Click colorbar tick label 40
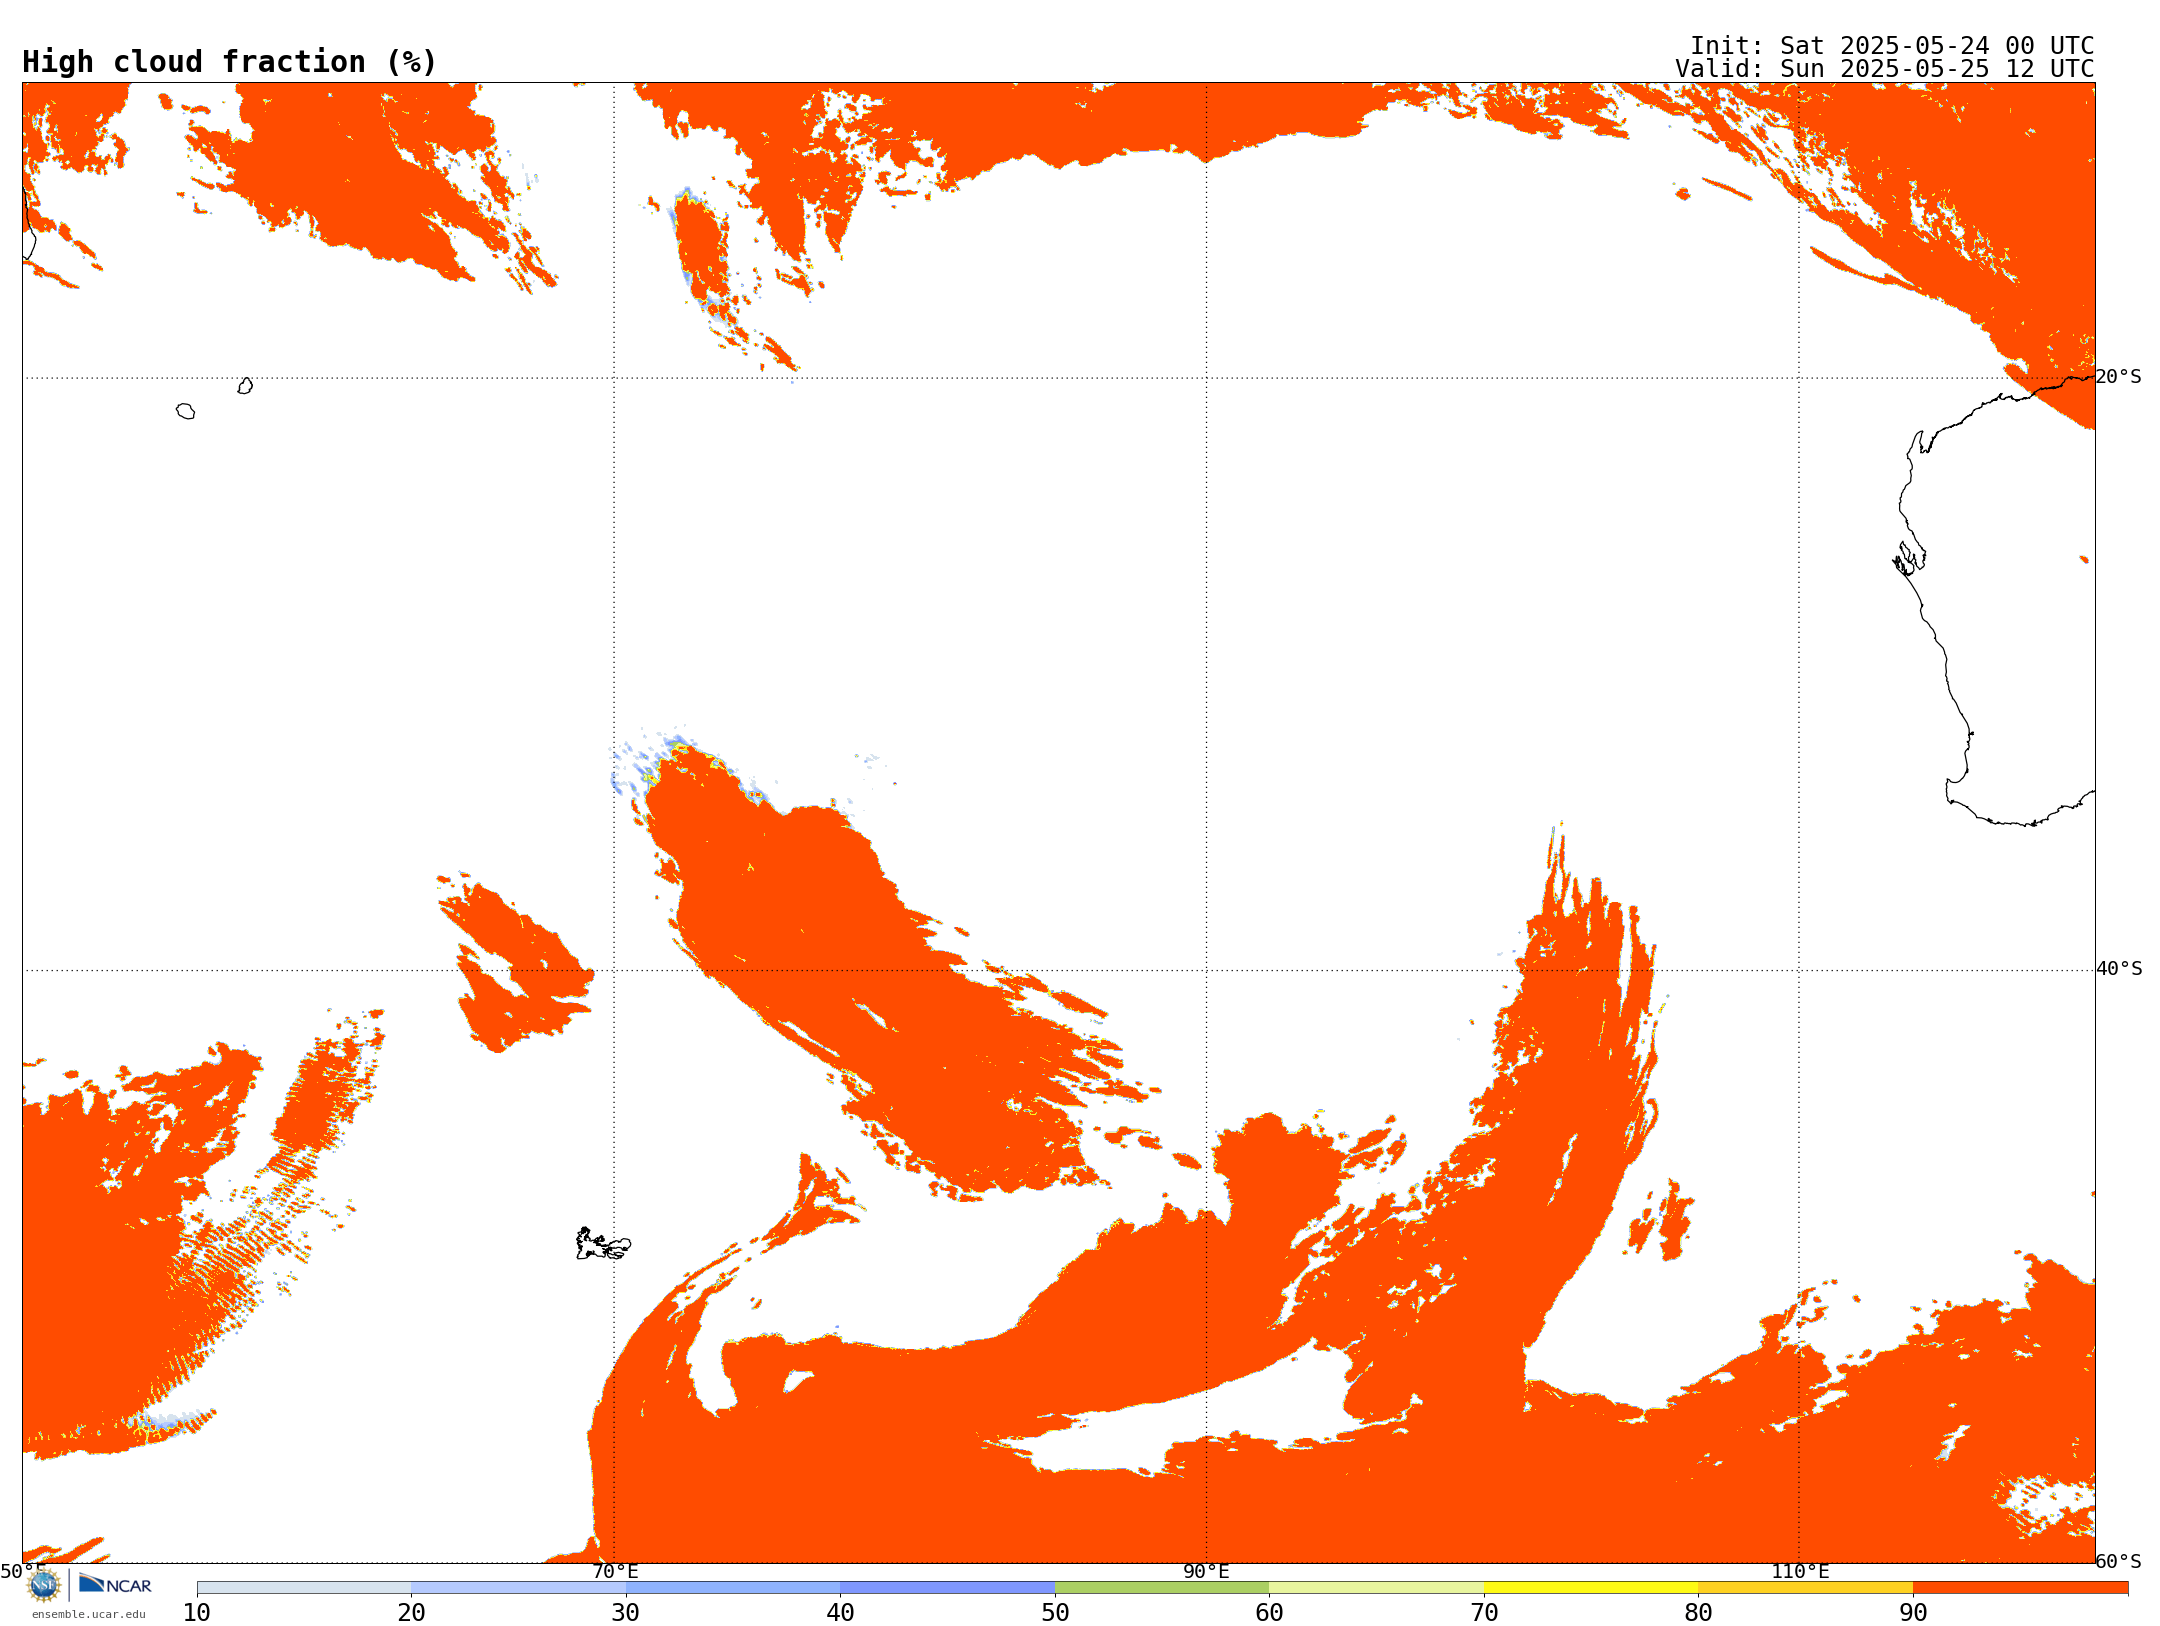2160x1626 pixels. pyautogui.click(x=840, y=1613)
